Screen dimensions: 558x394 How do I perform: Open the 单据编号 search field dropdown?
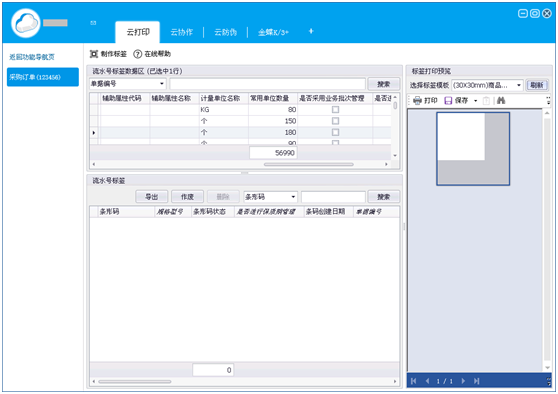point(162,84)
